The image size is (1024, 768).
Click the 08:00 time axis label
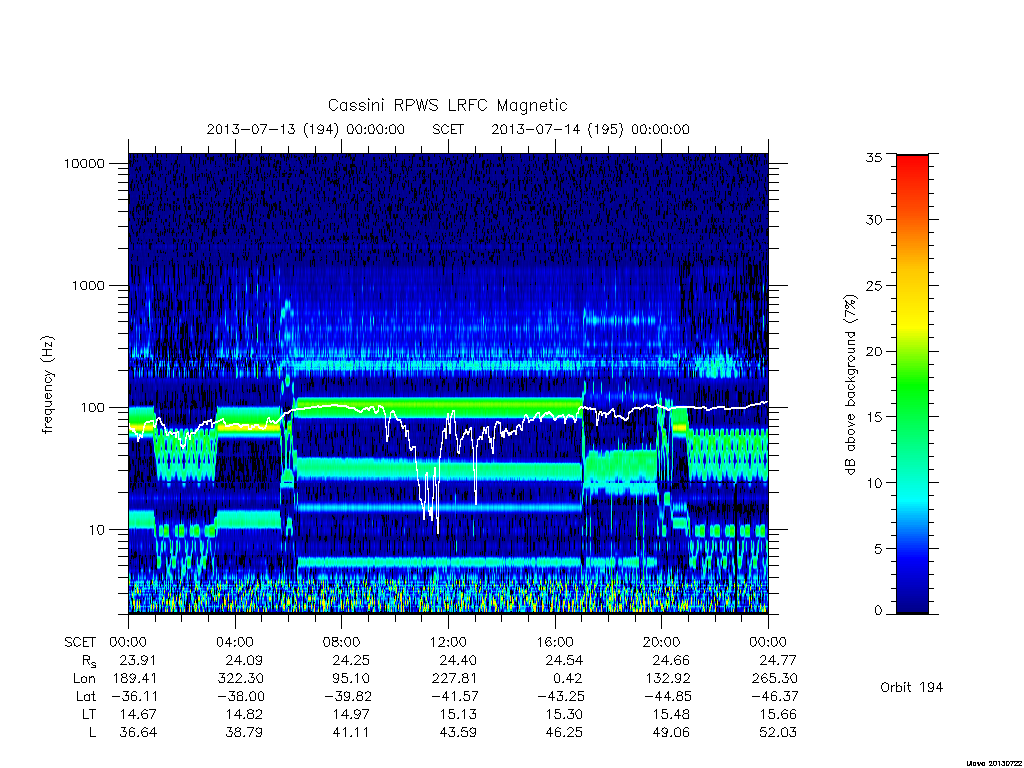click(x=342, y=643)
